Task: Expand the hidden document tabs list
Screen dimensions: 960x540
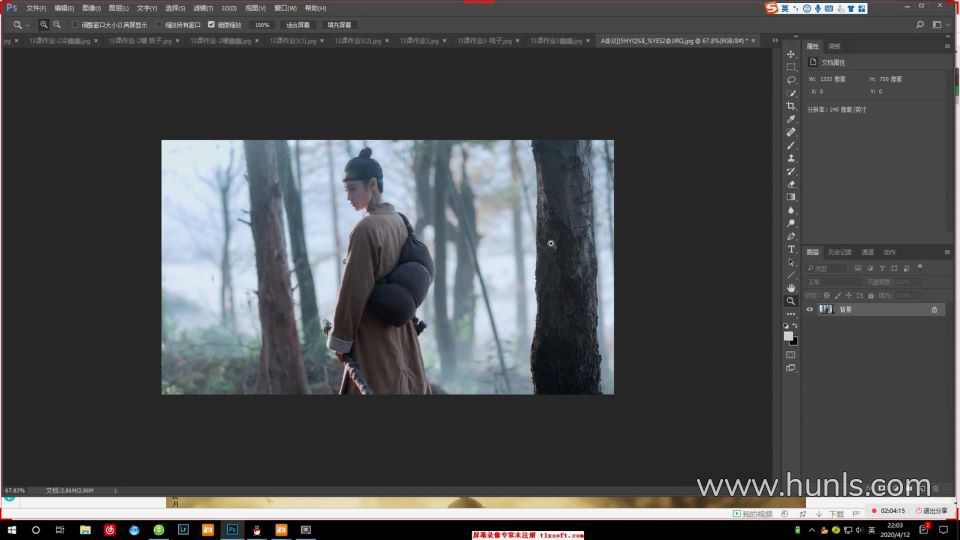Action: point(775,40)
